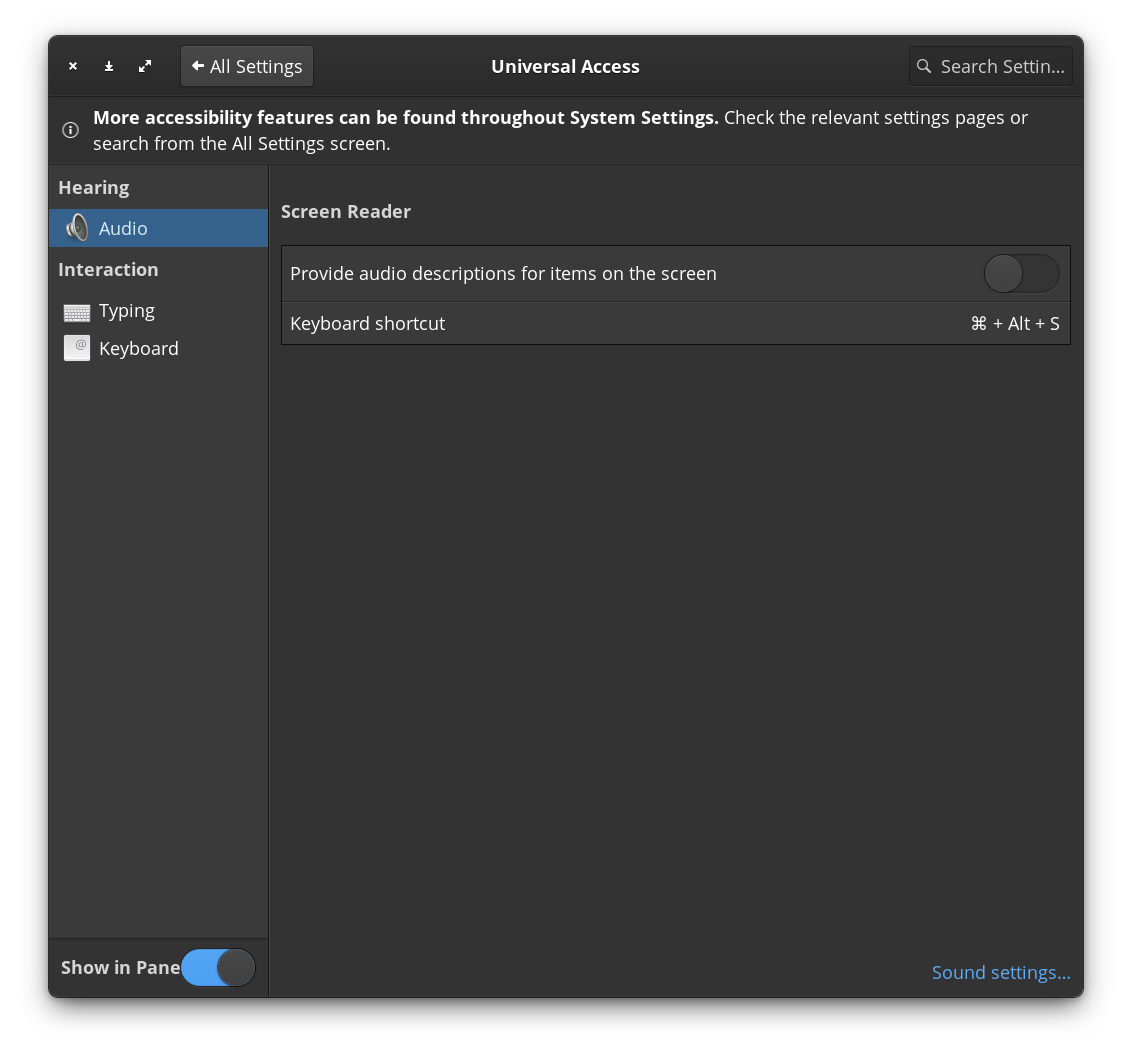Focus the Search Settings field
The image size is (1132, 1059).
click(1001, 66)
